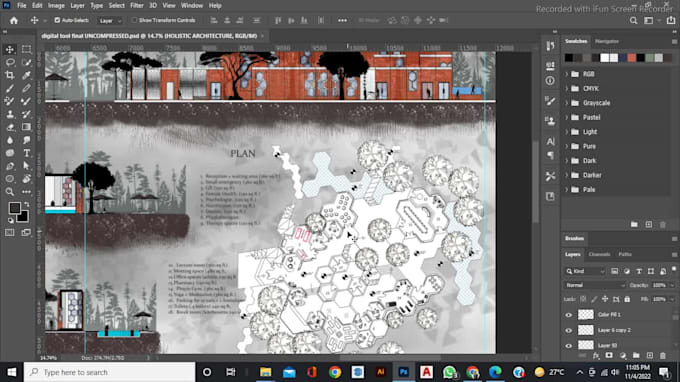The image size is (680, 382).
Task: Switch to the Paths tab
Action: click(625, 255)
